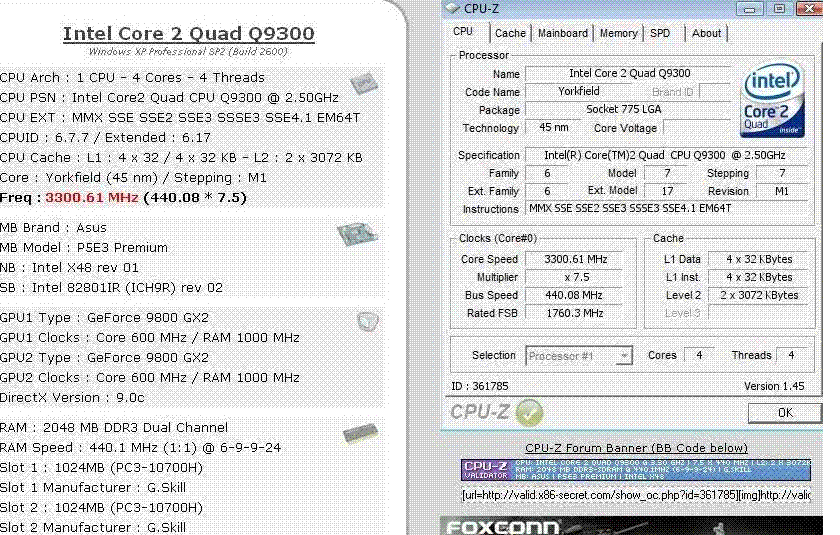Click the empty Core Voltage field
The width and height of the screenshot is (840, 535).
[697, 127]
